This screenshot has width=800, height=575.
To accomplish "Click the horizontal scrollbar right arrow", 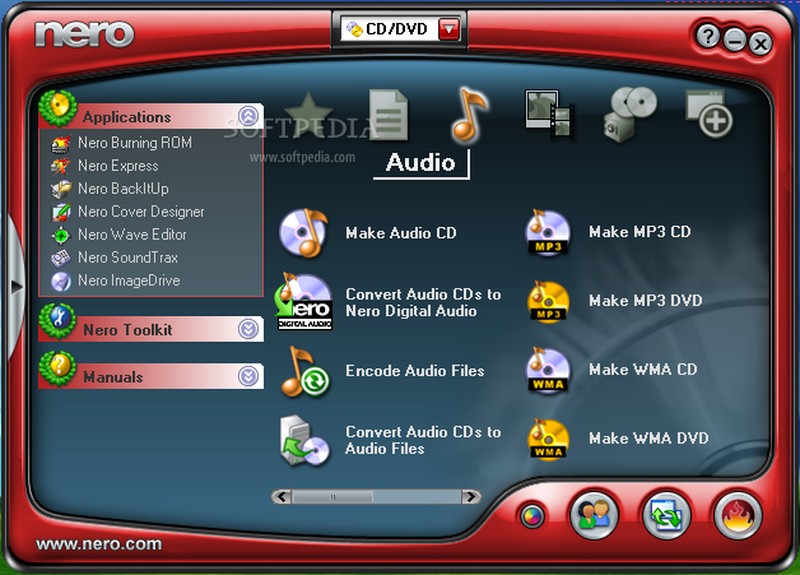I will (x=470, y=496).
